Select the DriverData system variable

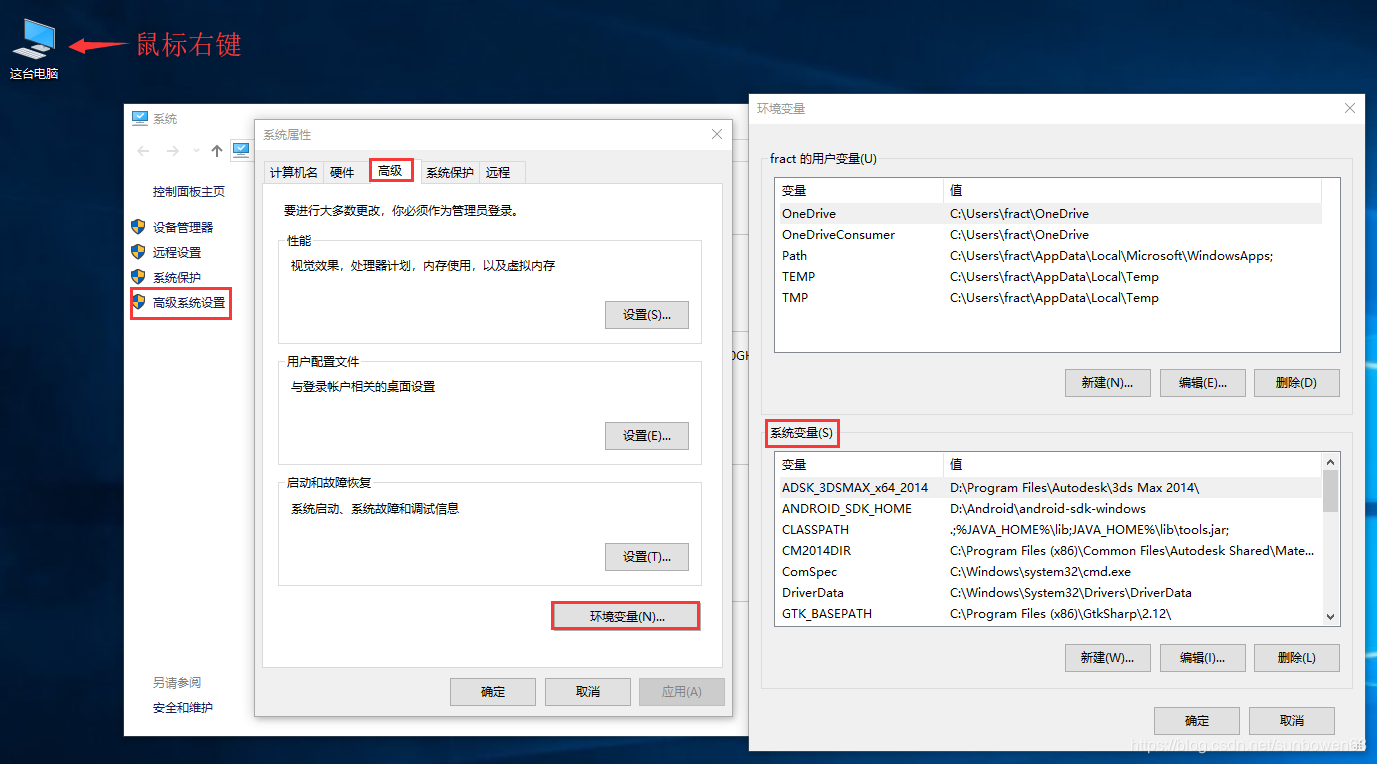[1048, 592]
